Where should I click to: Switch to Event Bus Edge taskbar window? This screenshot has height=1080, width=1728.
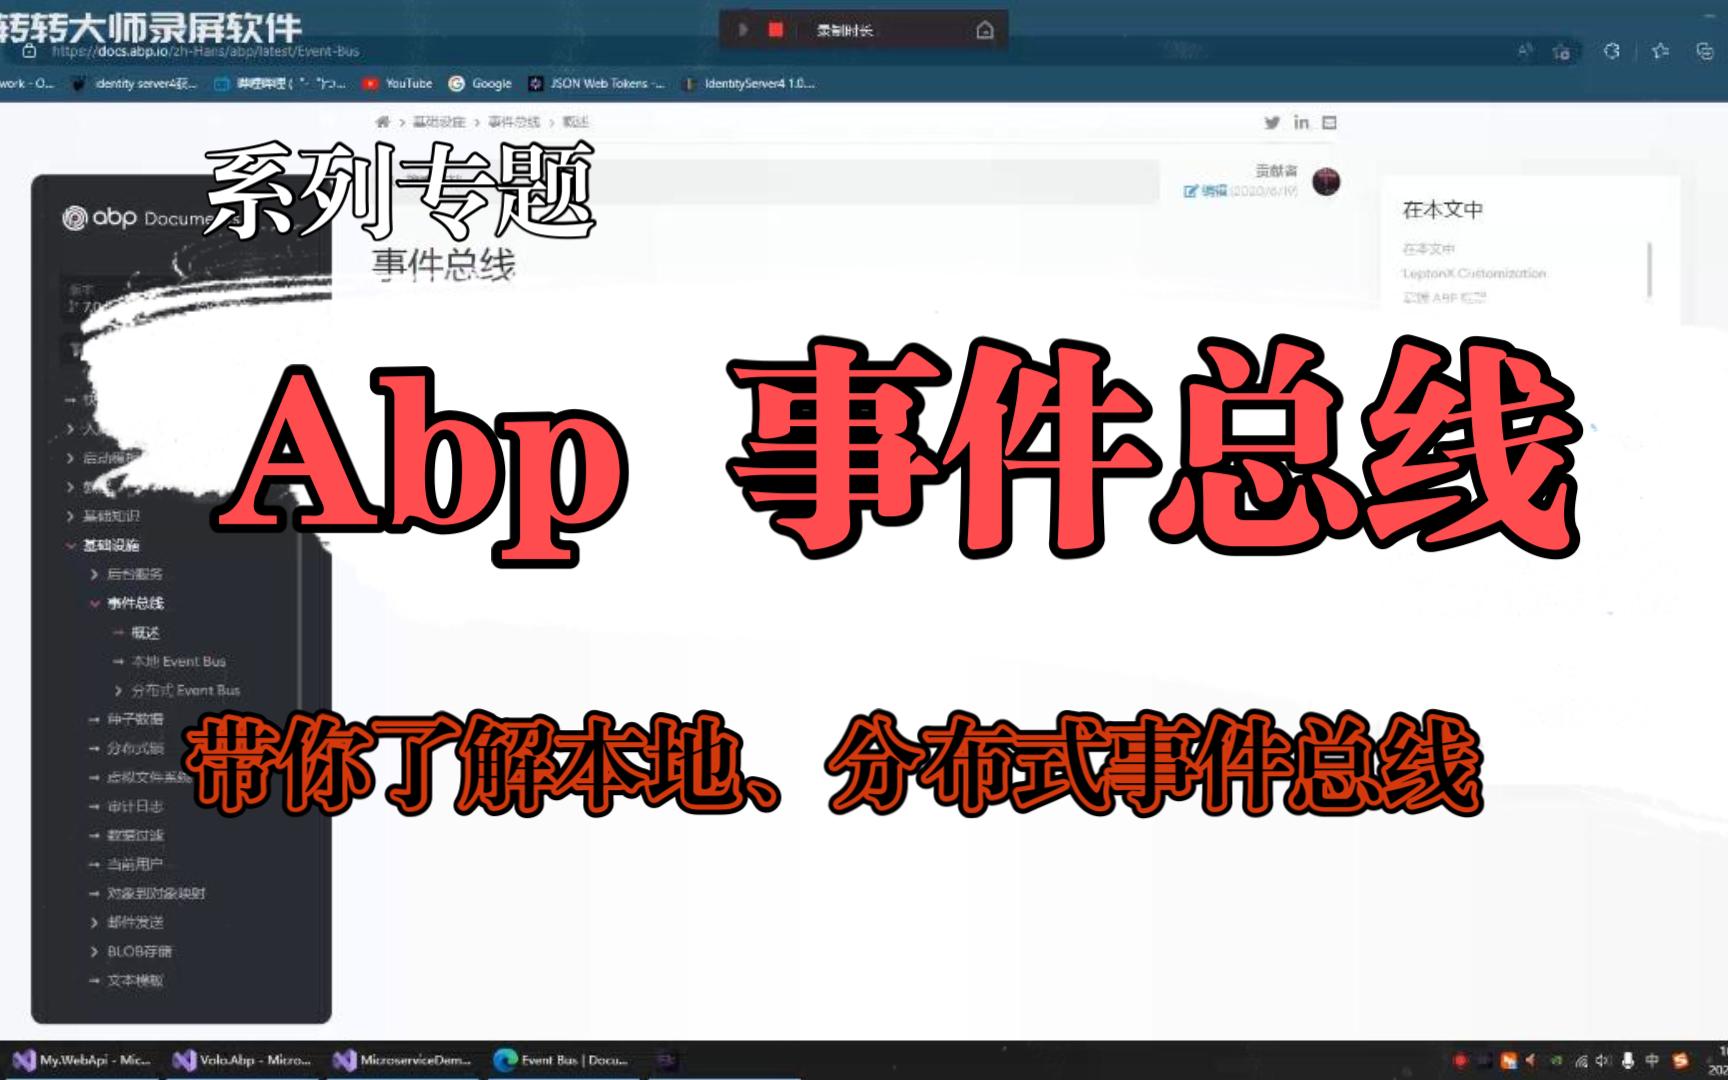click(x=562, y=1060)
